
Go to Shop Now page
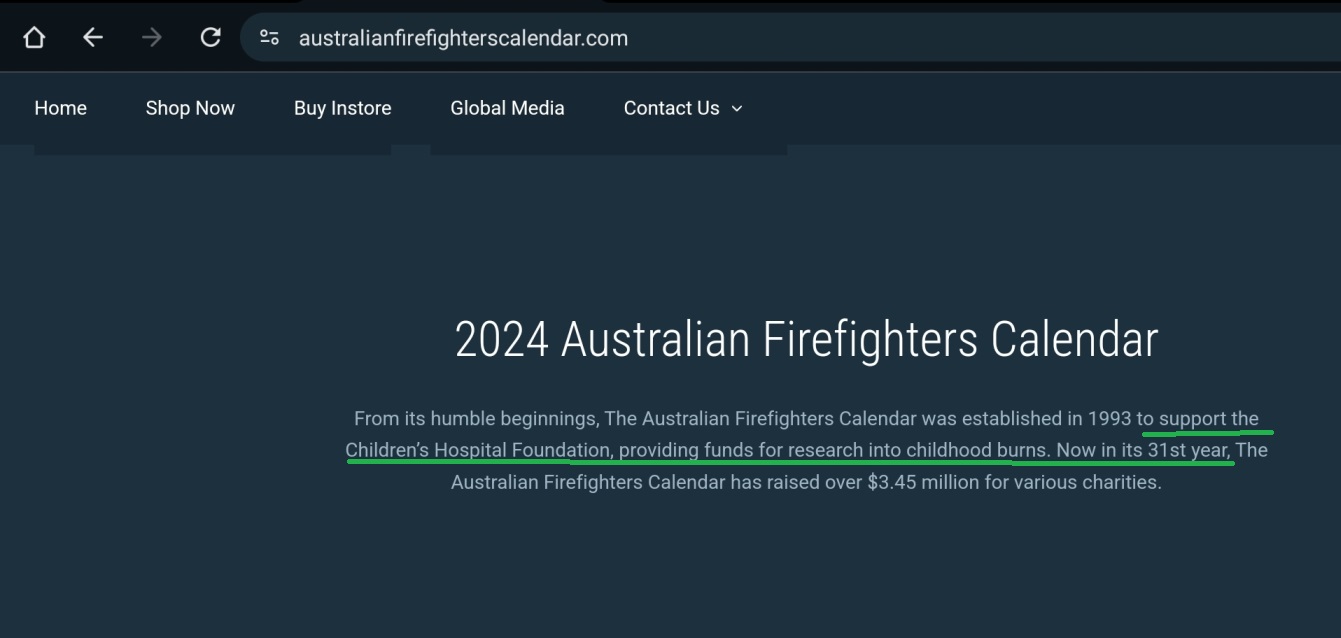pyautogui.click(x=190, y=108)
